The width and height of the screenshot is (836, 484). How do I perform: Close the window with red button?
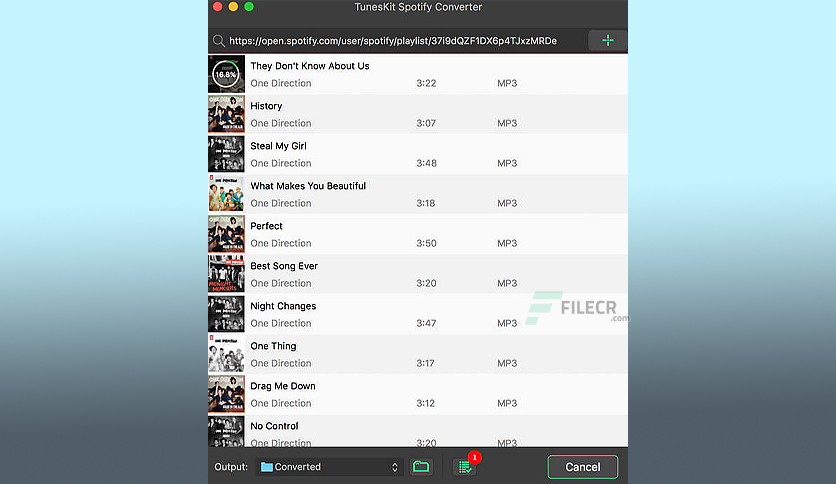(218, 6)
